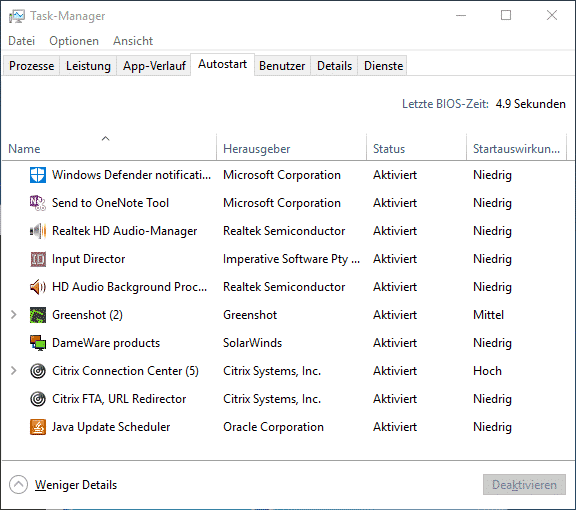Screen dimensions: 576x510
Task: Click the Imperative Software Pty publisher cell
Action: tap(291, 259)
